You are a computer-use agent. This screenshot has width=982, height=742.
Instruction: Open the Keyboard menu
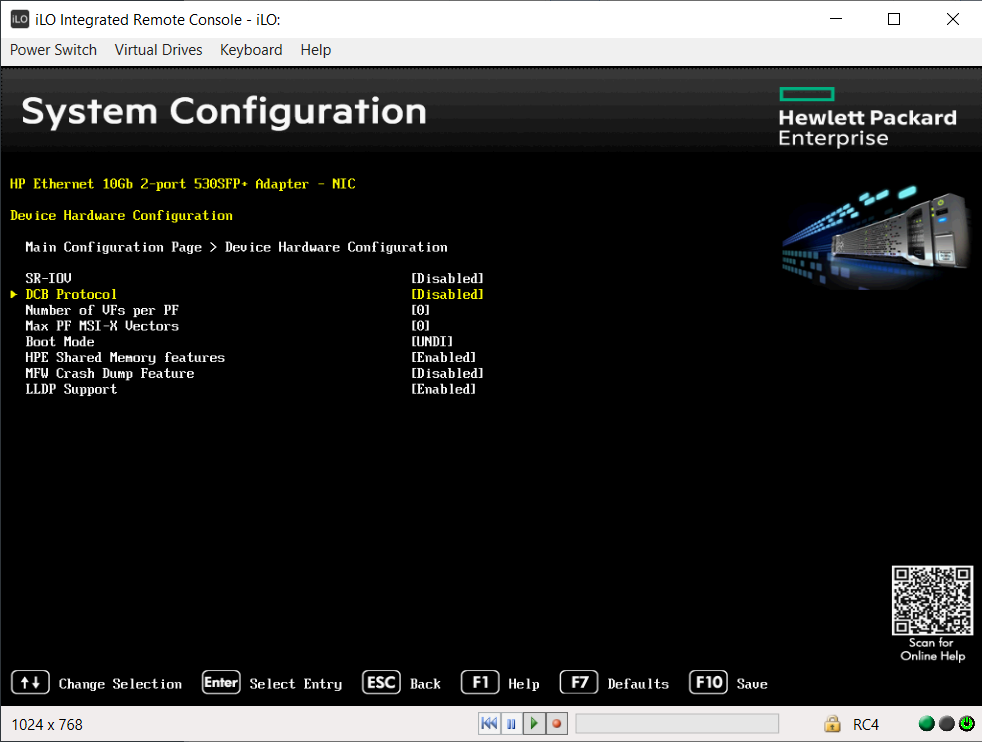(251, 50)
